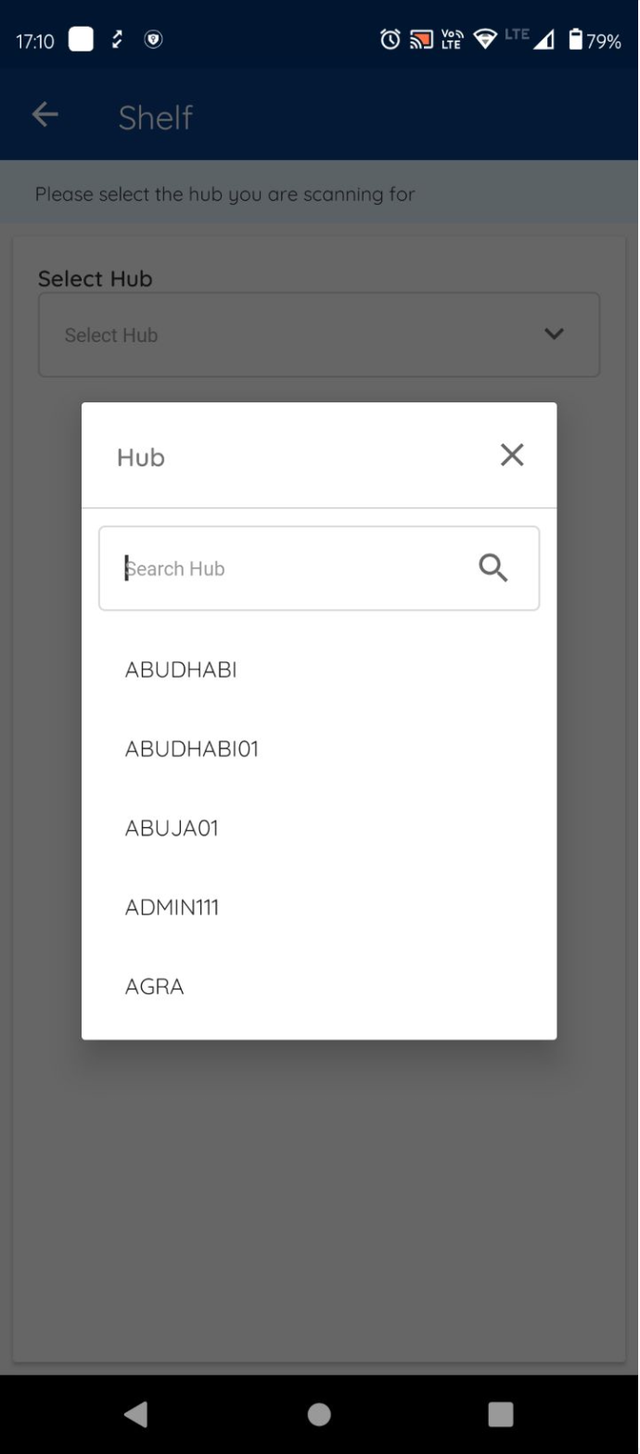Image resolution: width=640 pixels, height=1454 pixels.
Task: Tap the back arrow in Shelf header
Action: coord(45,115)
